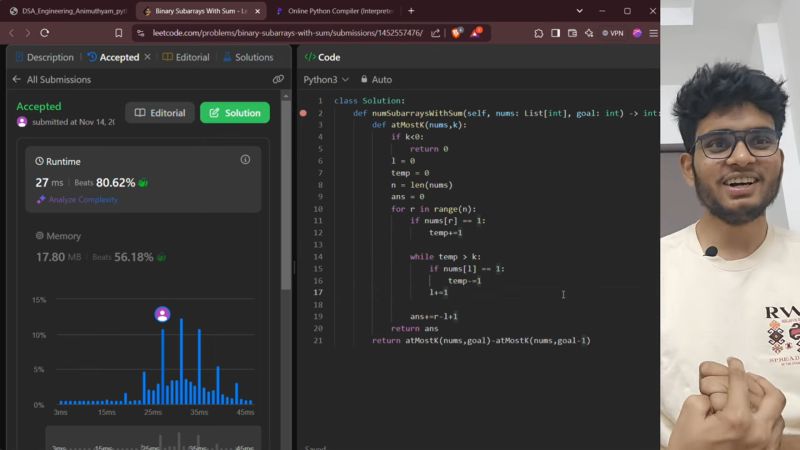The width and height of the screenshot is (800, 450).
Task: Click the chart range slider below histogram
Action: click(153, 439)
